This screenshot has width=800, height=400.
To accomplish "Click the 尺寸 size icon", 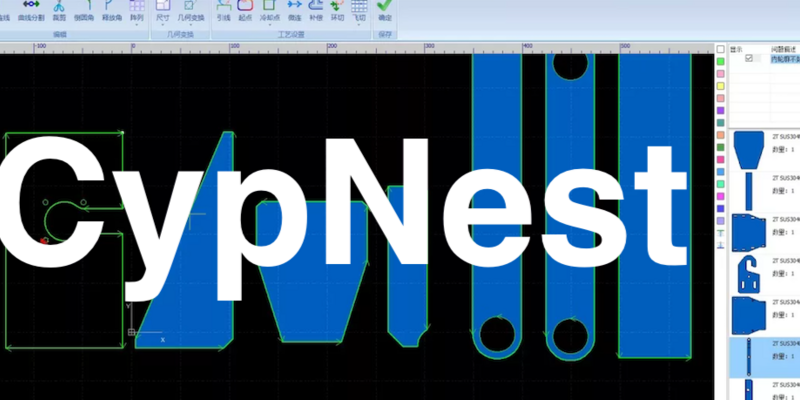I will (163, 6).
